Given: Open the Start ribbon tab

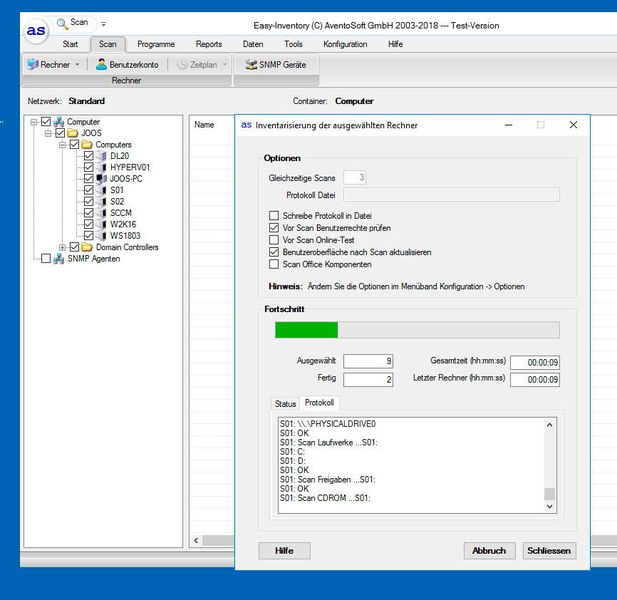Looking at the screenshot, I should pos(70,44).
